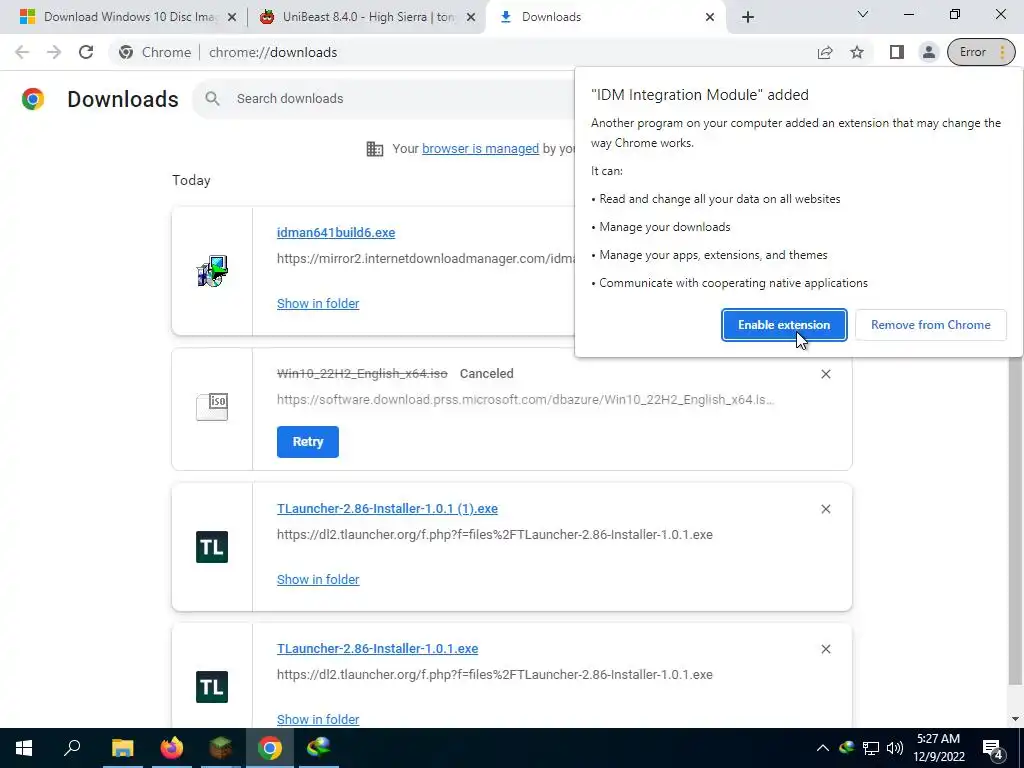
Task: Open TLauncher-2.86-Installer-1.0.1.exe link
Action: tap(377, 648)
